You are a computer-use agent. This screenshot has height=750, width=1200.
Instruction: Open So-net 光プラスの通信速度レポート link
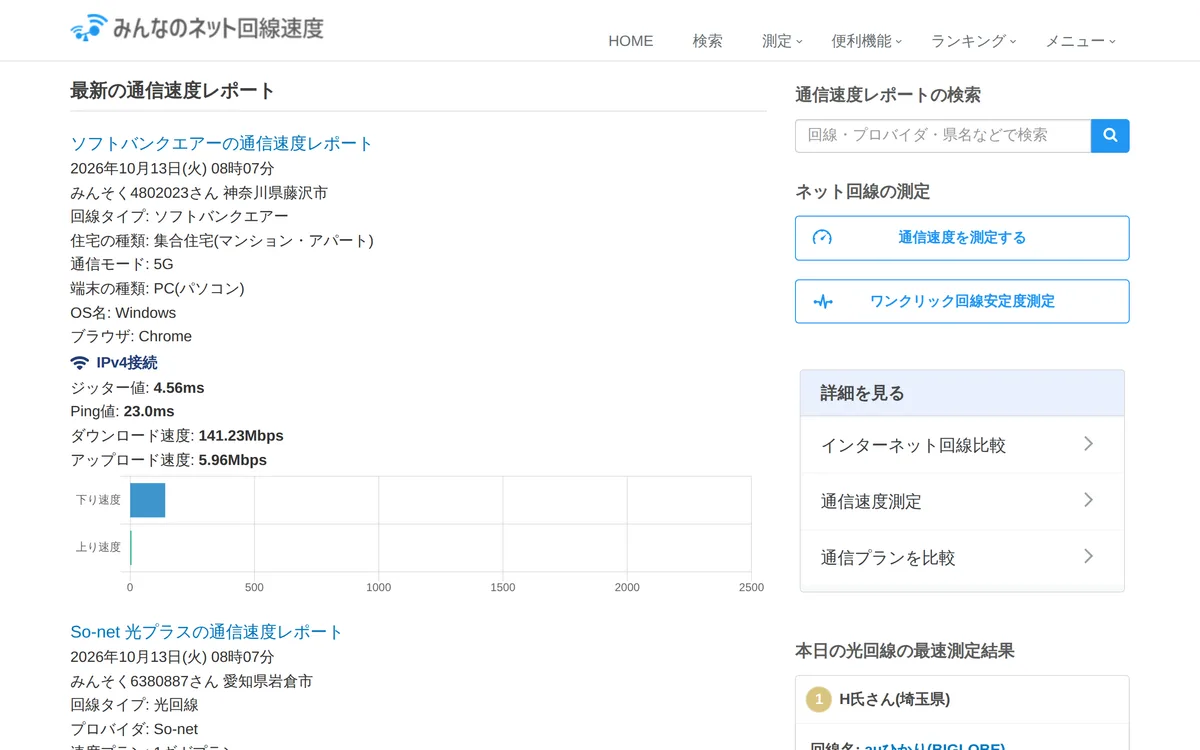pyautogui.click(x=206, y=633)
